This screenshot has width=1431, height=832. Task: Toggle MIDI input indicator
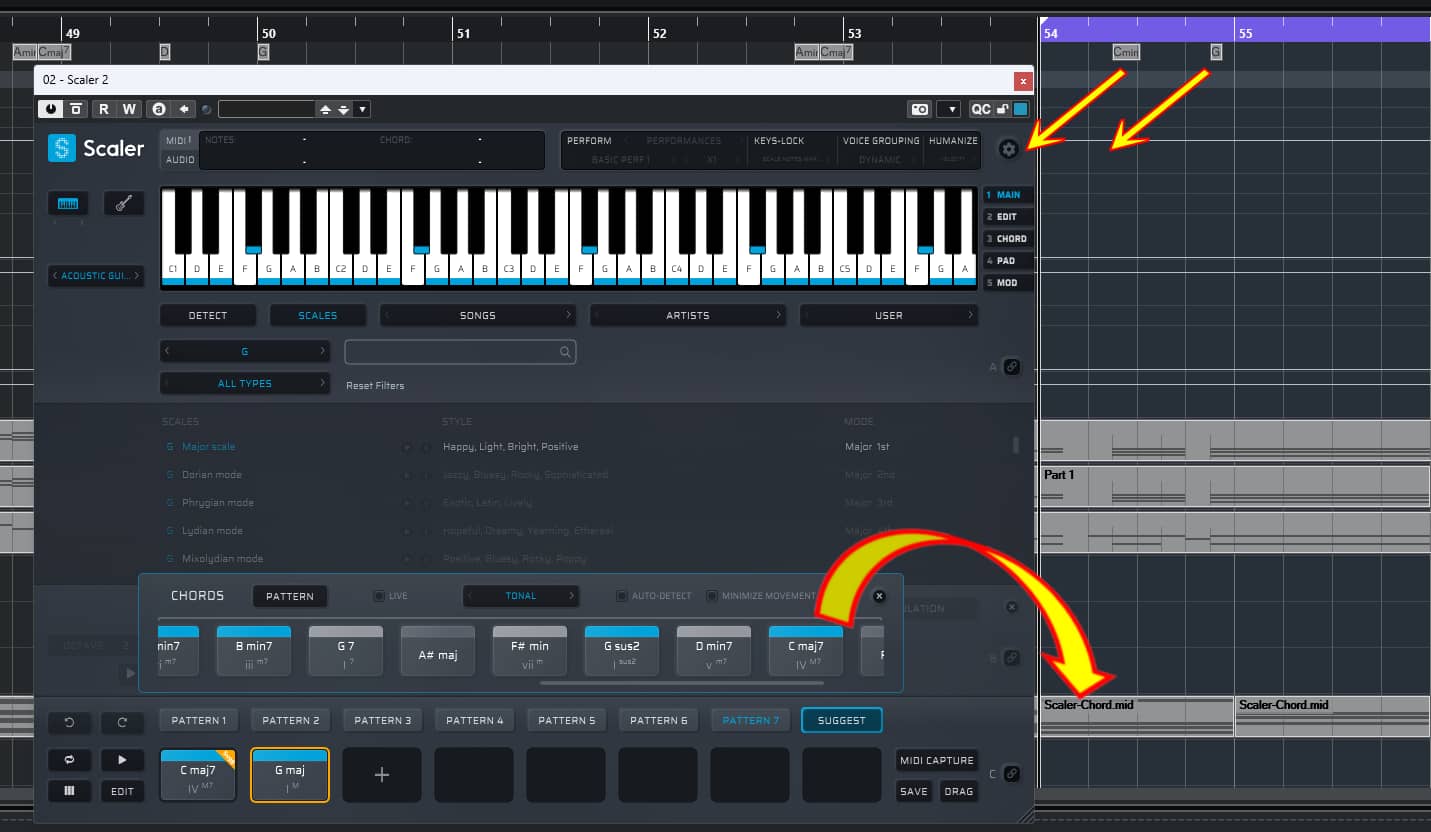click(179, 140)
